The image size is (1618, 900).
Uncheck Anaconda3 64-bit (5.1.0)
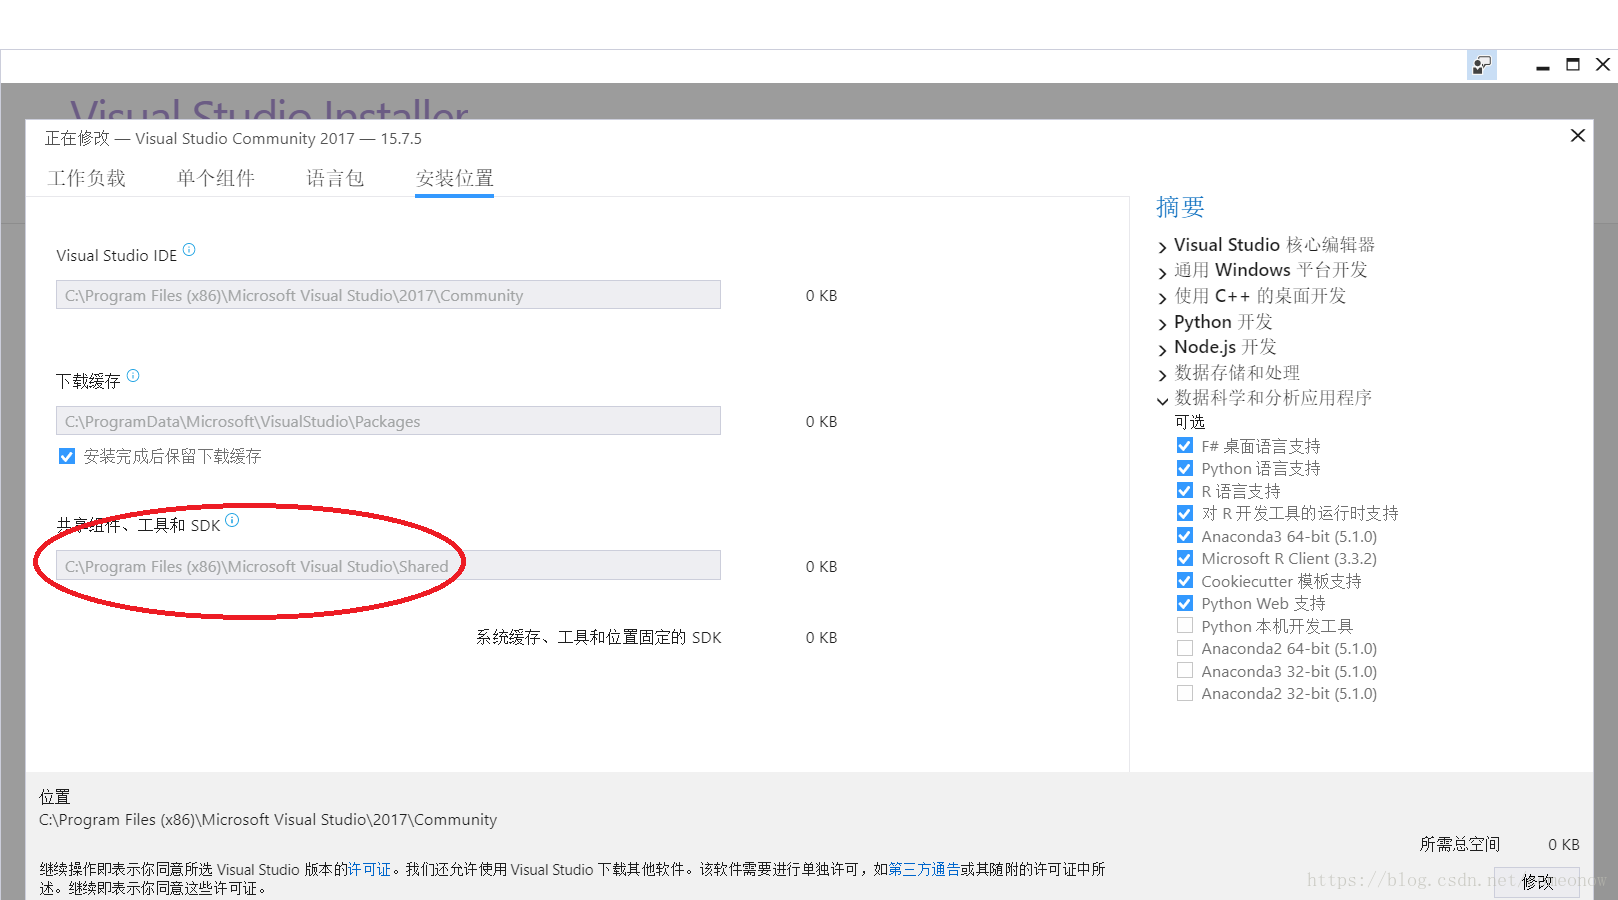[1185, 536]
